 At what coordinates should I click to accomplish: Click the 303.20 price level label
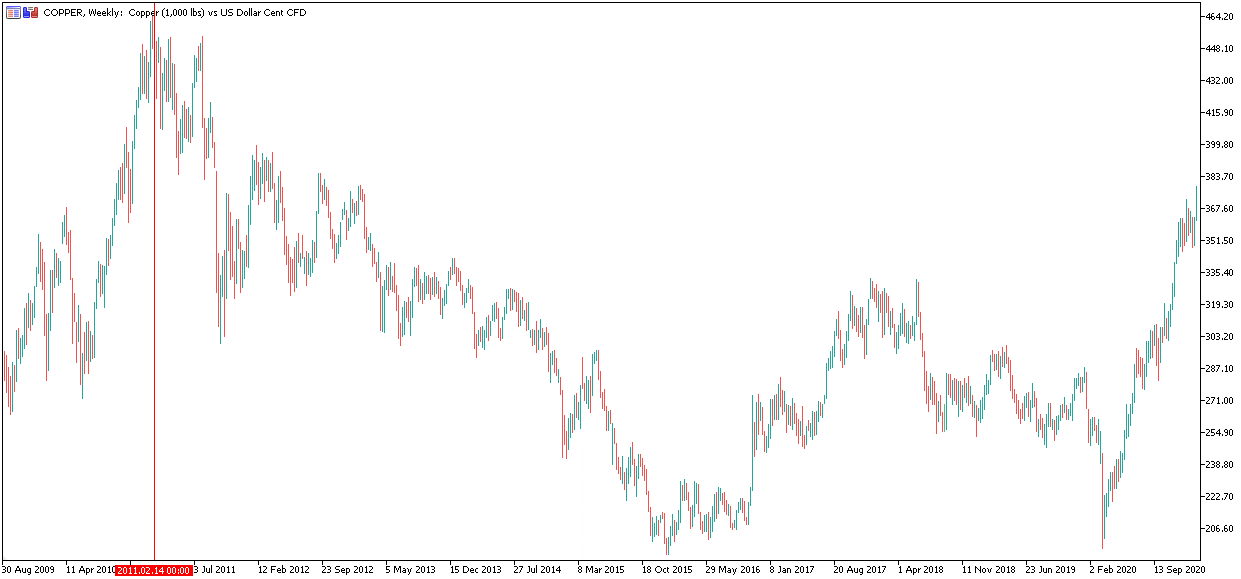[1221, 337]
